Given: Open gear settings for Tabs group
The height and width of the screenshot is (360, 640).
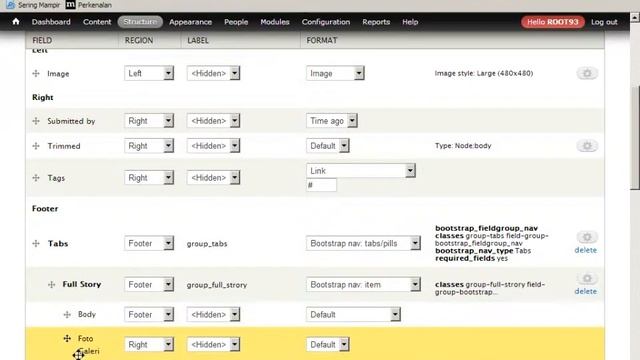Looking at the screenshot, I should 587,237.
